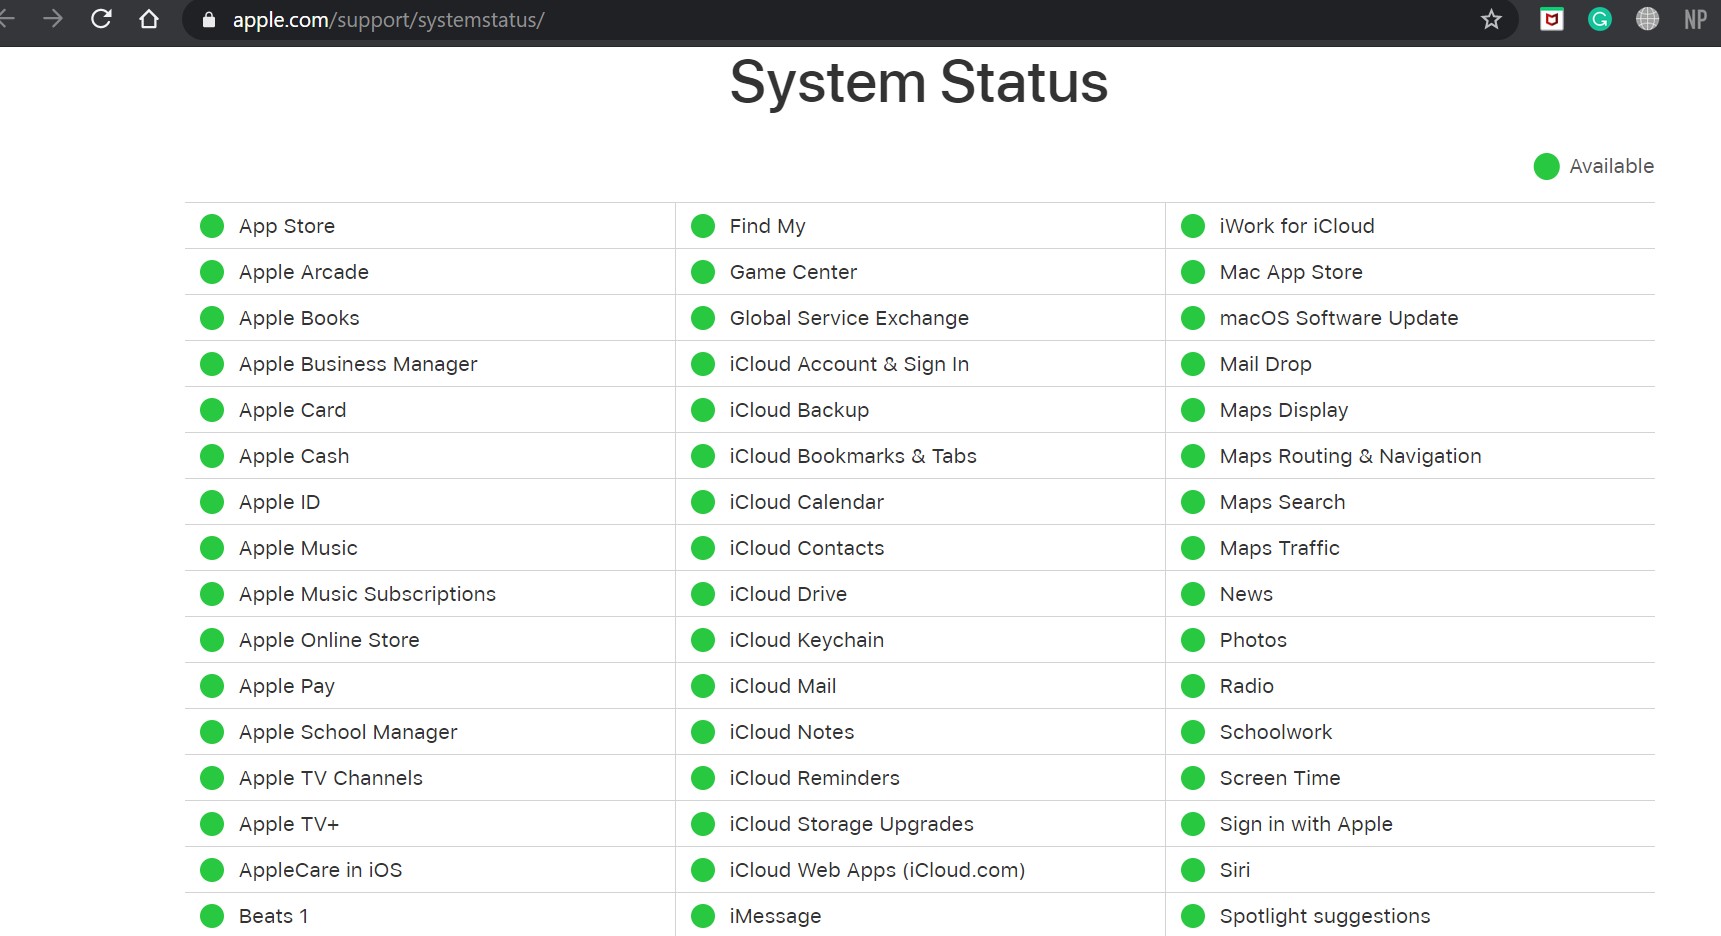The image size is (1721, 936).
Task: Reload the page with the refresh icon
Action: [101, 19]
